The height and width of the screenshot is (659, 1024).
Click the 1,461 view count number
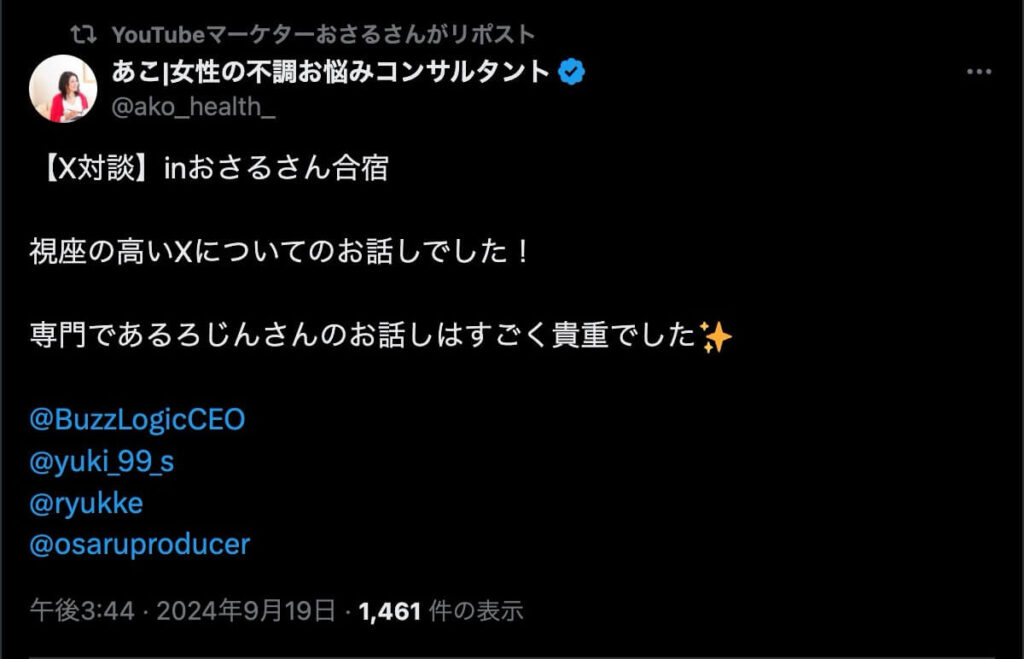(x=388, y=611)
